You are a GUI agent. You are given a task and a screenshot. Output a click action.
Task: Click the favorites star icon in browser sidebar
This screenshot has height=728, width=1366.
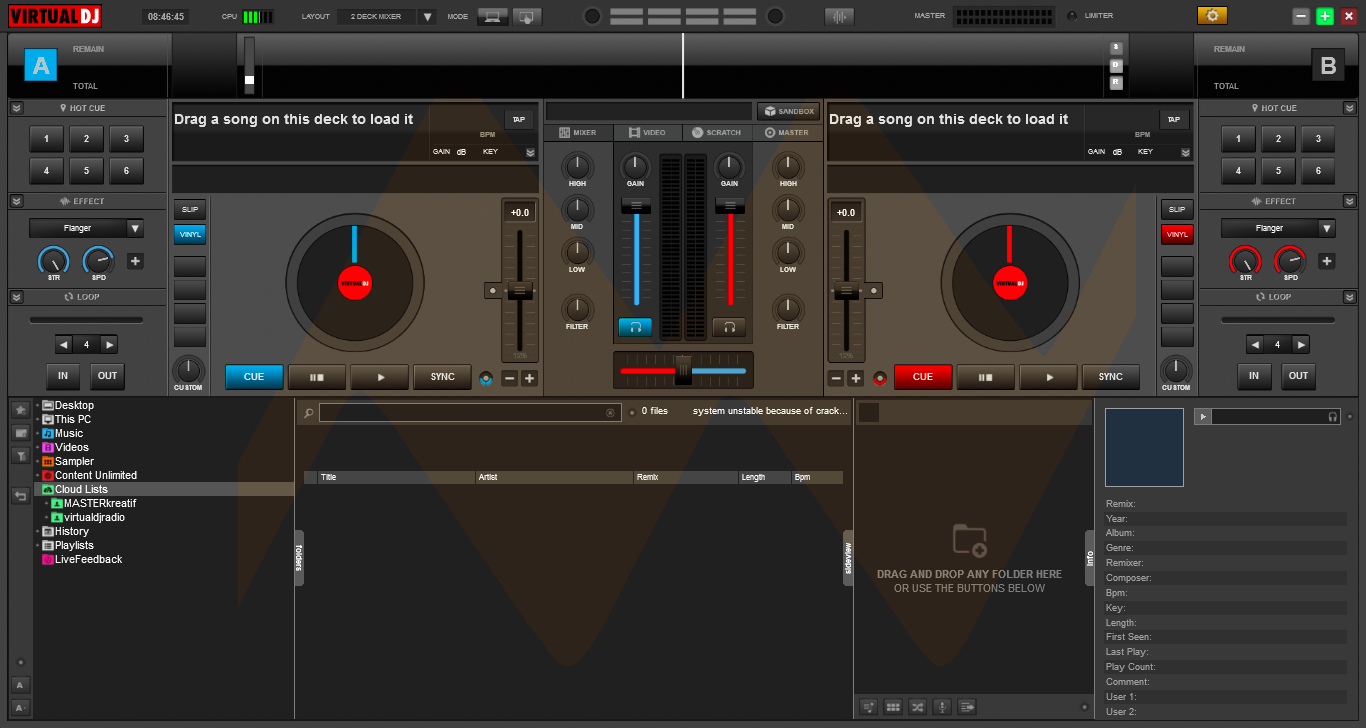[x=20, y=410]
